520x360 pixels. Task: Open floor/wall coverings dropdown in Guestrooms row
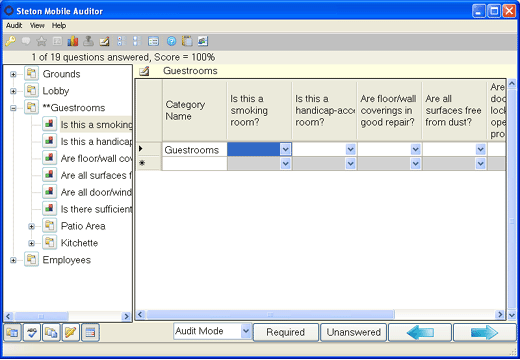[415, 149]
